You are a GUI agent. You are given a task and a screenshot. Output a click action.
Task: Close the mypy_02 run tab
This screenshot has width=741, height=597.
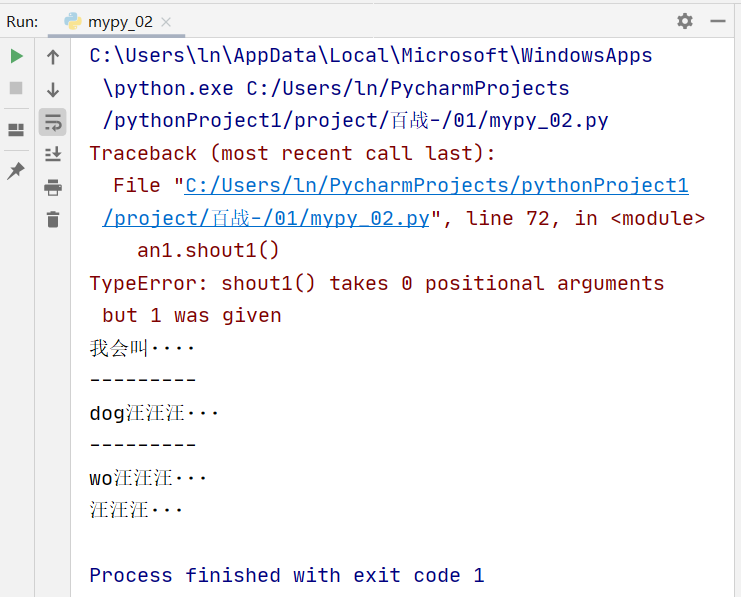pyautogui.click(x=166, y=22)
